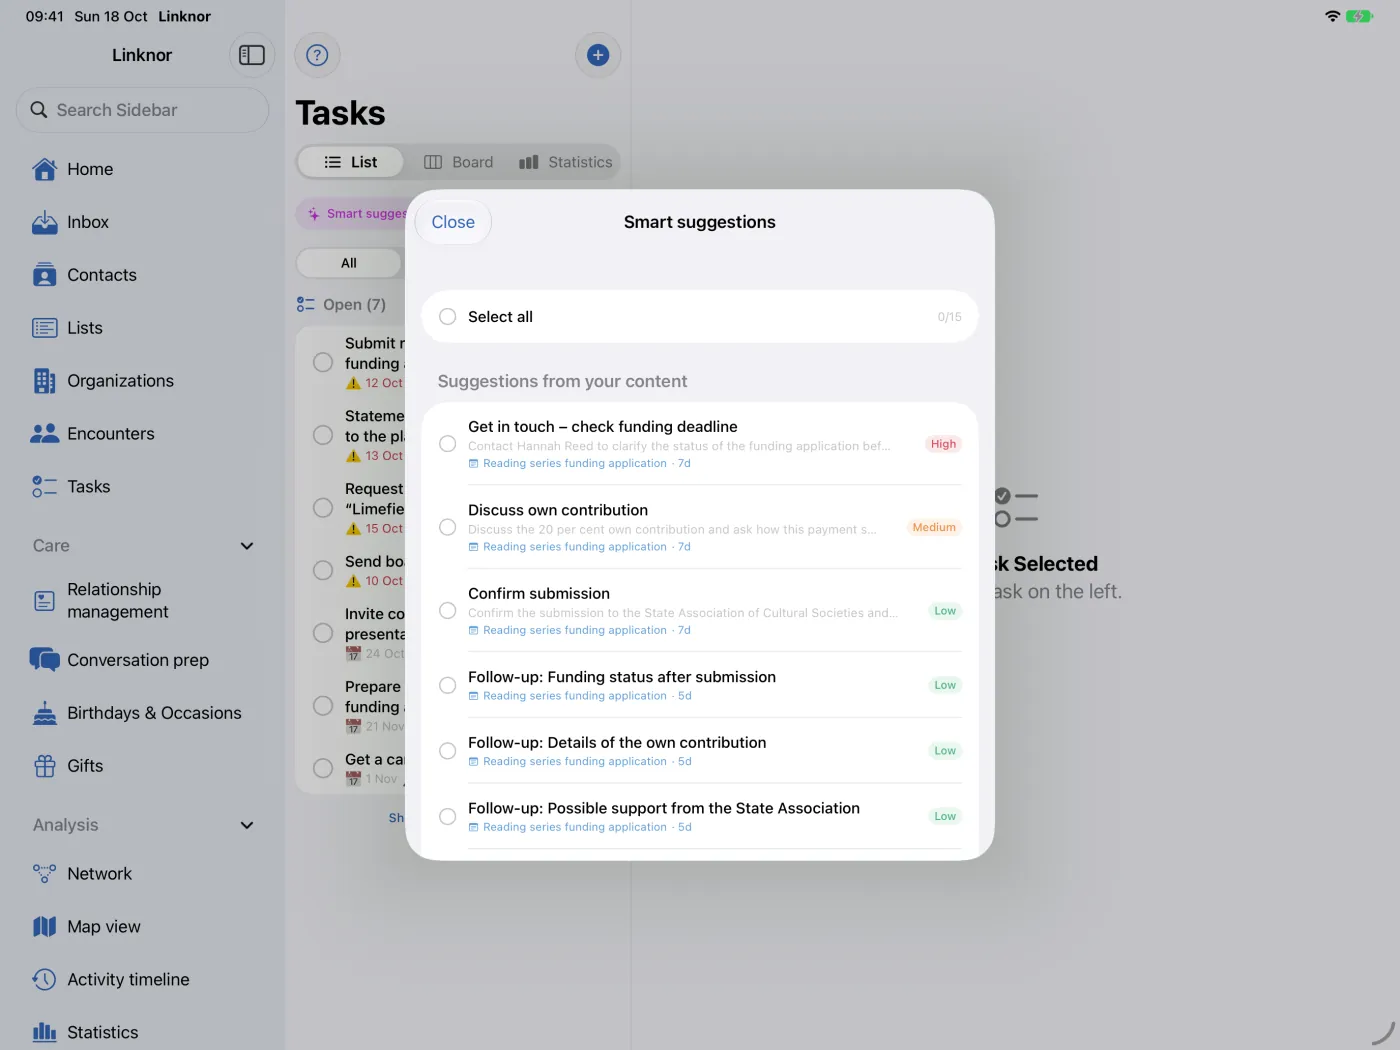Viewport: 1400px width, 1050px height.
Task: Open the Organizations building icon
Action: pos(45,381)
